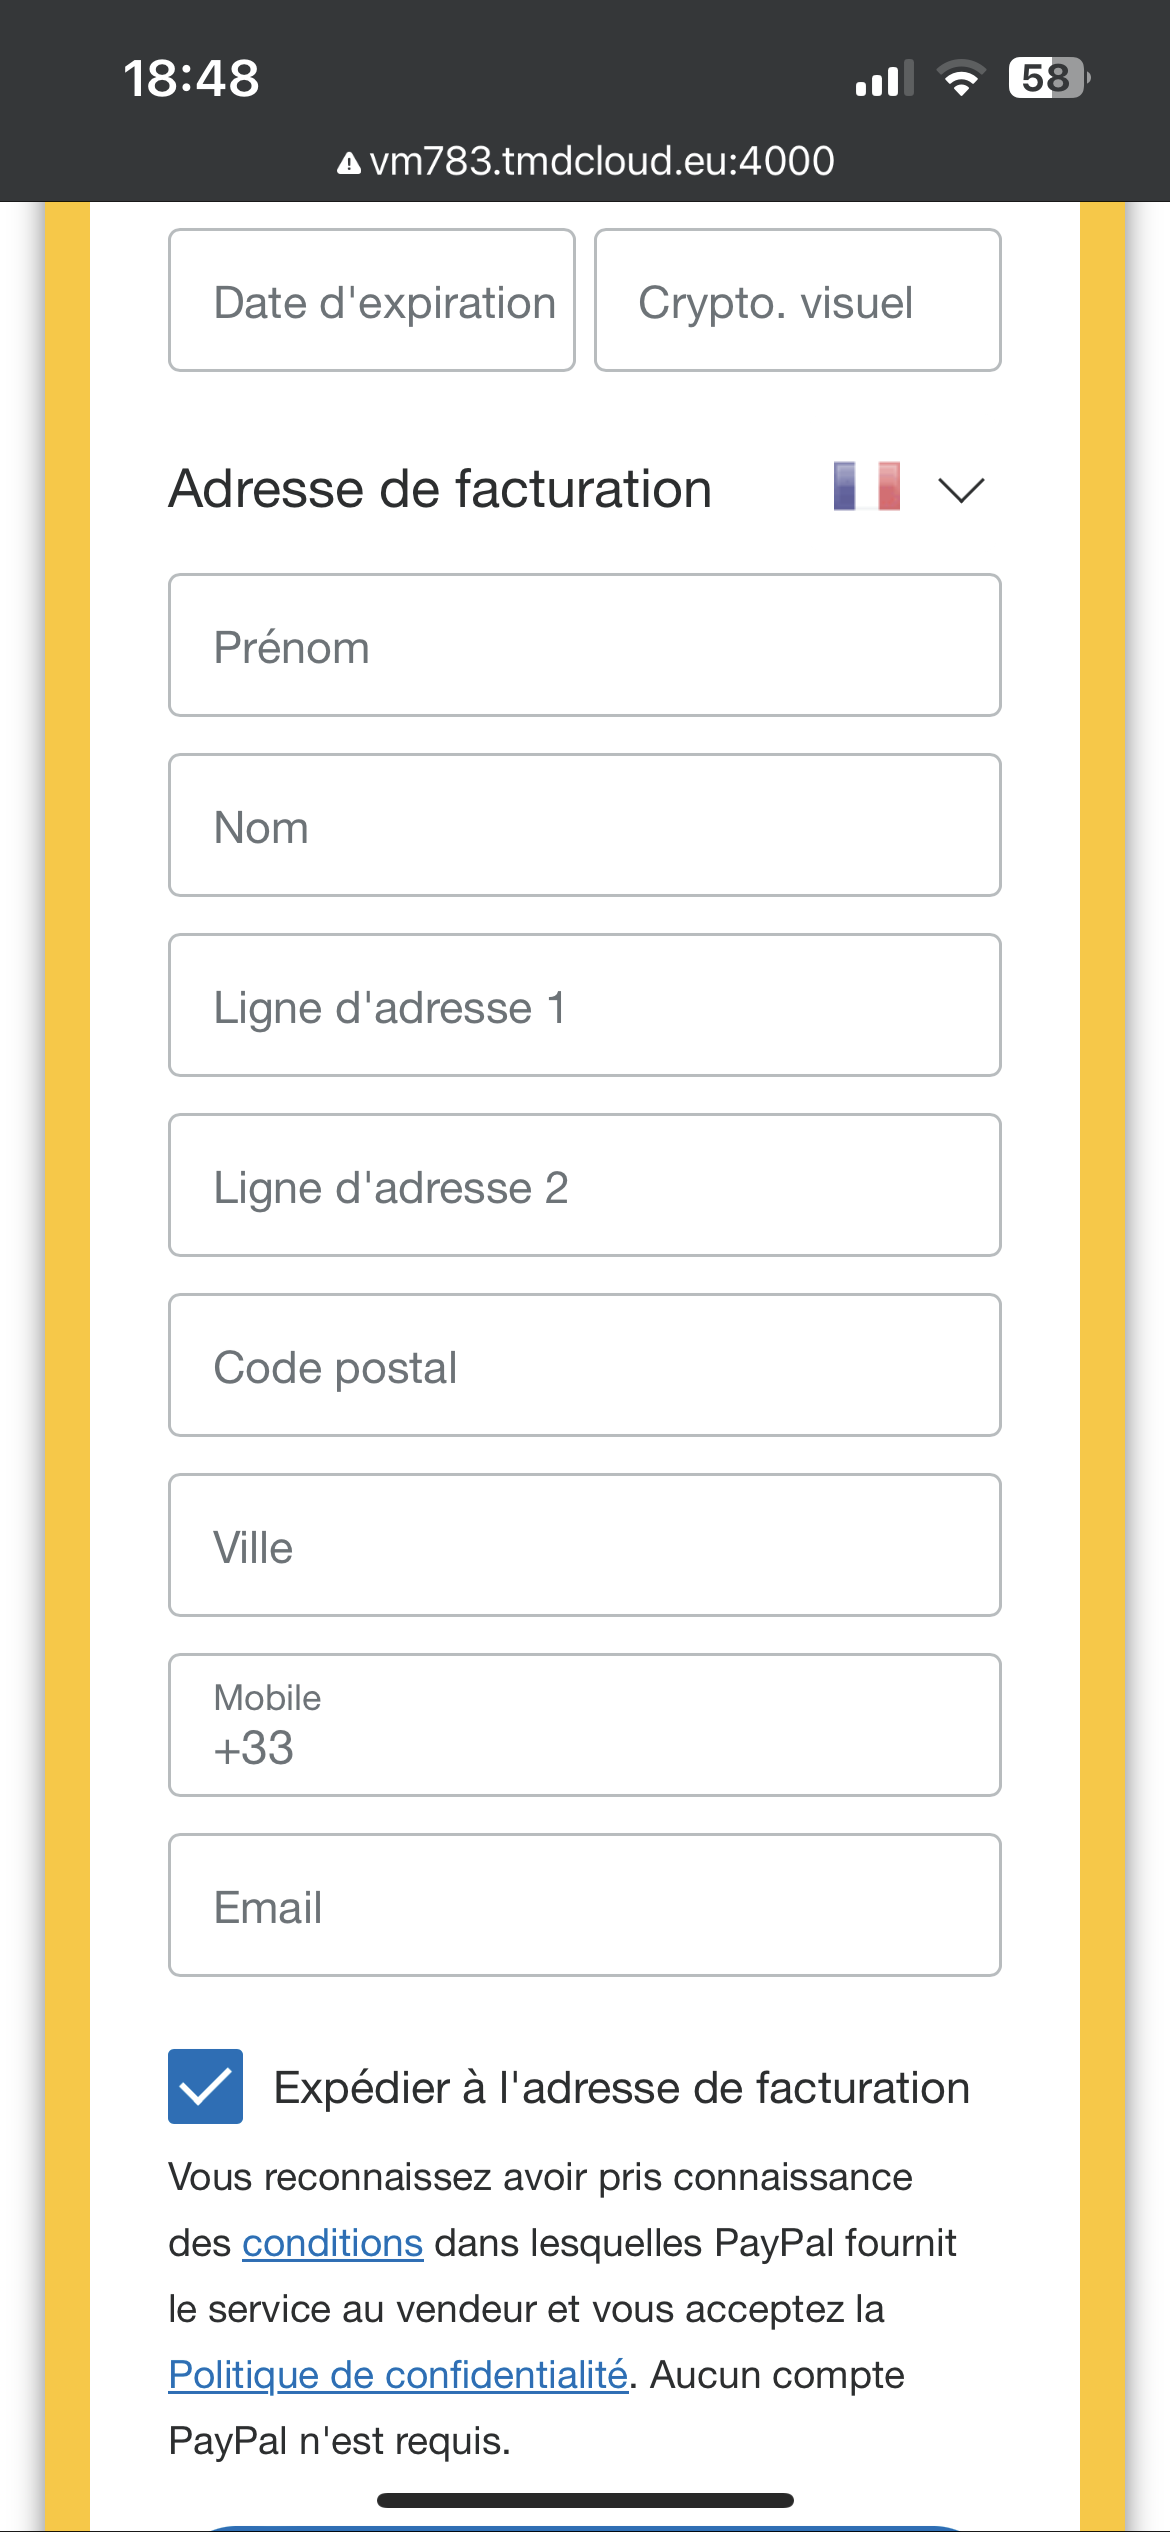Image resolution: width=1170 pixels, height=2532 pixels.
Task: Tap the Wi-Fi status icon
Action: point(960,78)
